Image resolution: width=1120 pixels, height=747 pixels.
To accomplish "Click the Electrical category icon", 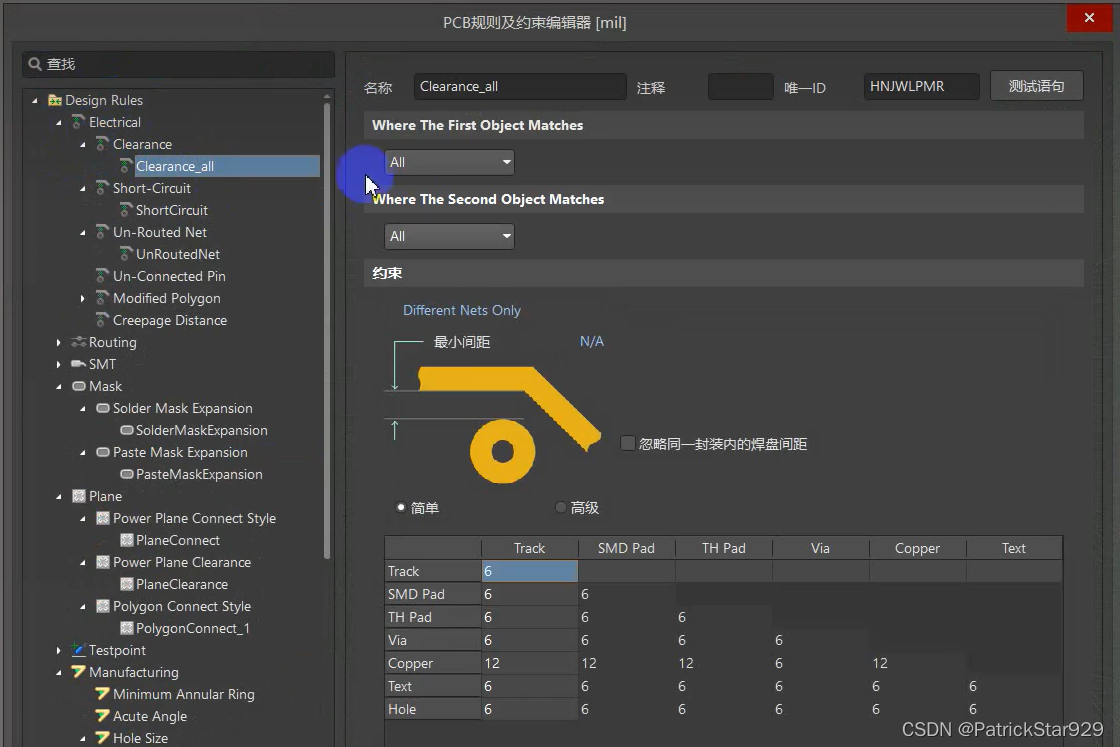I will 78,122.
